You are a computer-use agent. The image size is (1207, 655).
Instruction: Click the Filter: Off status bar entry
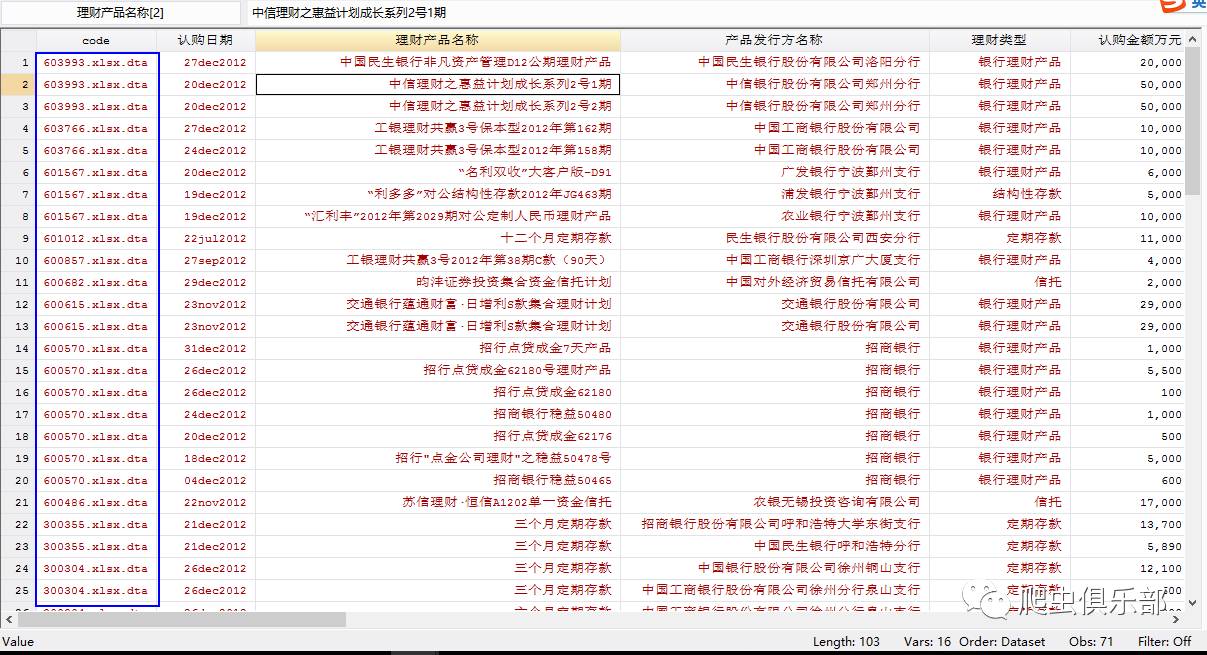[1165, 641]
